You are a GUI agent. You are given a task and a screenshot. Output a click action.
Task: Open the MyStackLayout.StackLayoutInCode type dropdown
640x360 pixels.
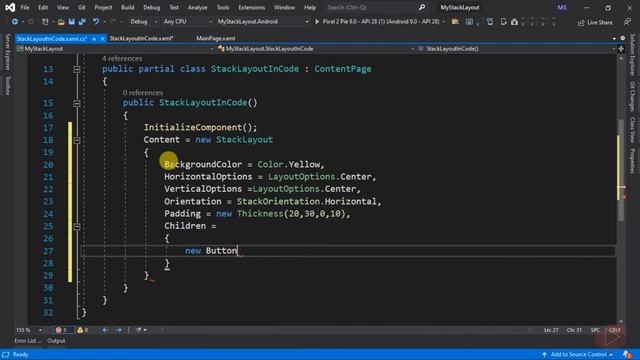(x=316, y=49)
